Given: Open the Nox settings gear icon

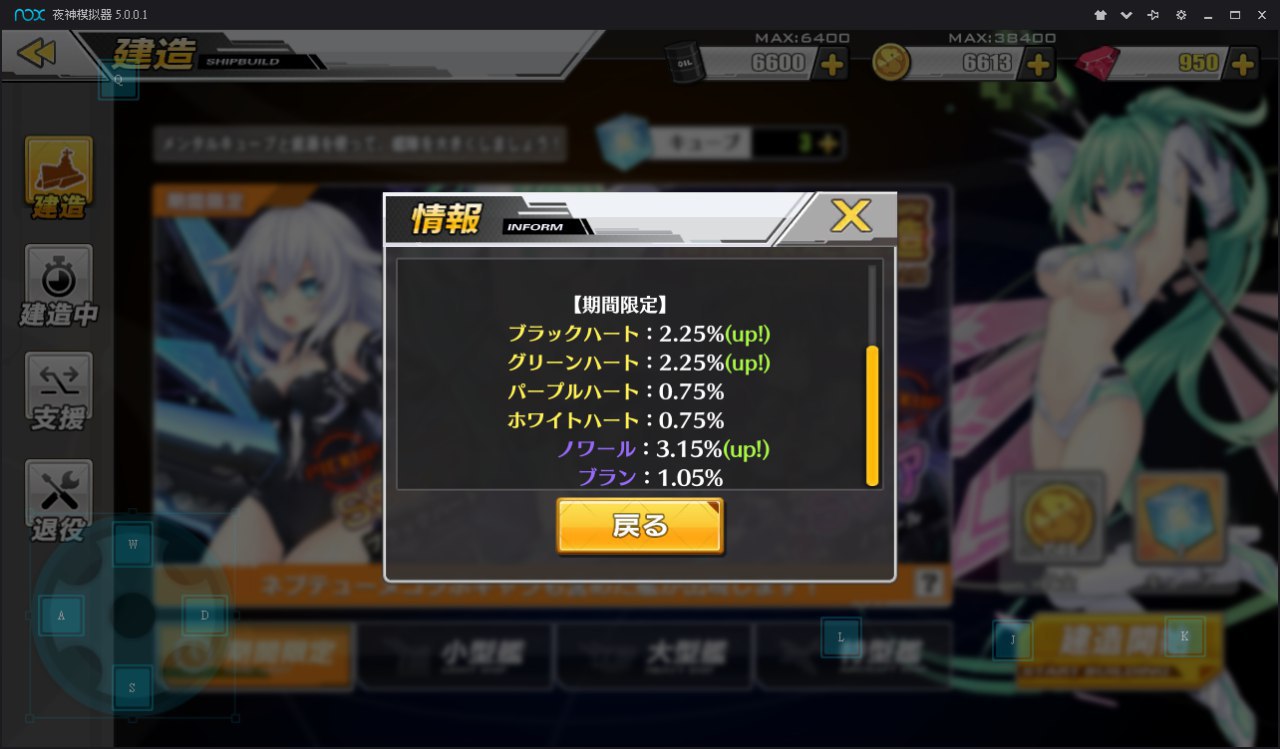Looking at the screenshot, I should (x=1181, y=15).
